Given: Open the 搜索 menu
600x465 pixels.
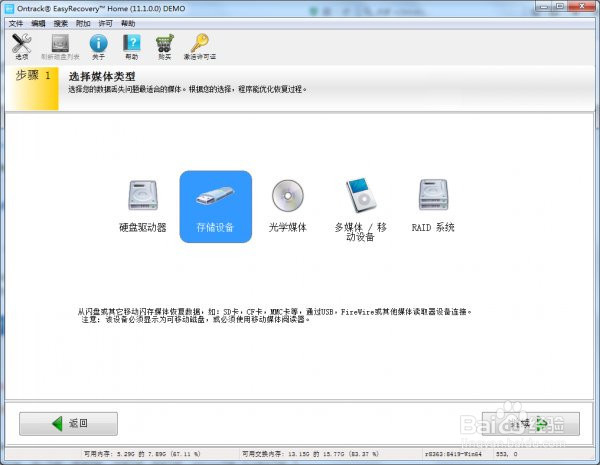Looking at the screenshot, I should tap(60, 24).
